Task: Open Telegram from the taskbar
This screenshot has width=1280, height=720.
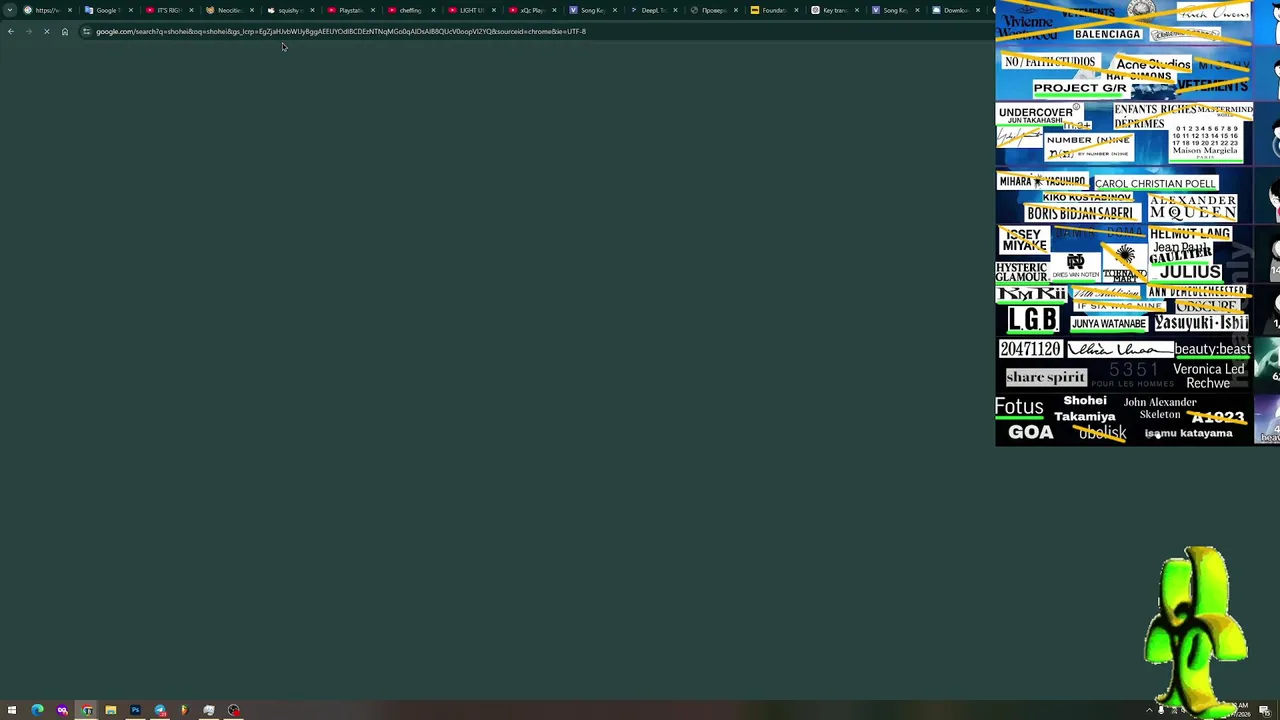Action: click(160, 710)
